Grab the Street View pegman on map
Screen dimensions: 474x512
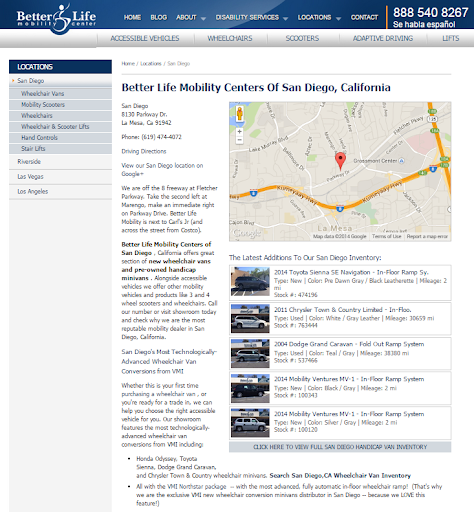point(239,114)
